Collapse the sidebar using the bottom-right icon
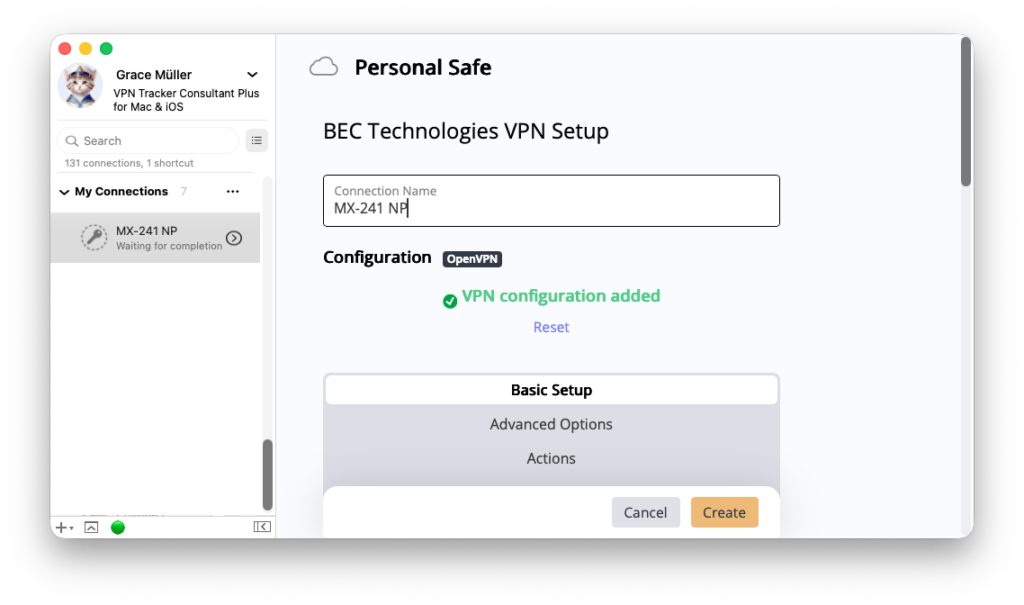The width and height of the screenshot is (1024, 605). (x=262, y=527)
